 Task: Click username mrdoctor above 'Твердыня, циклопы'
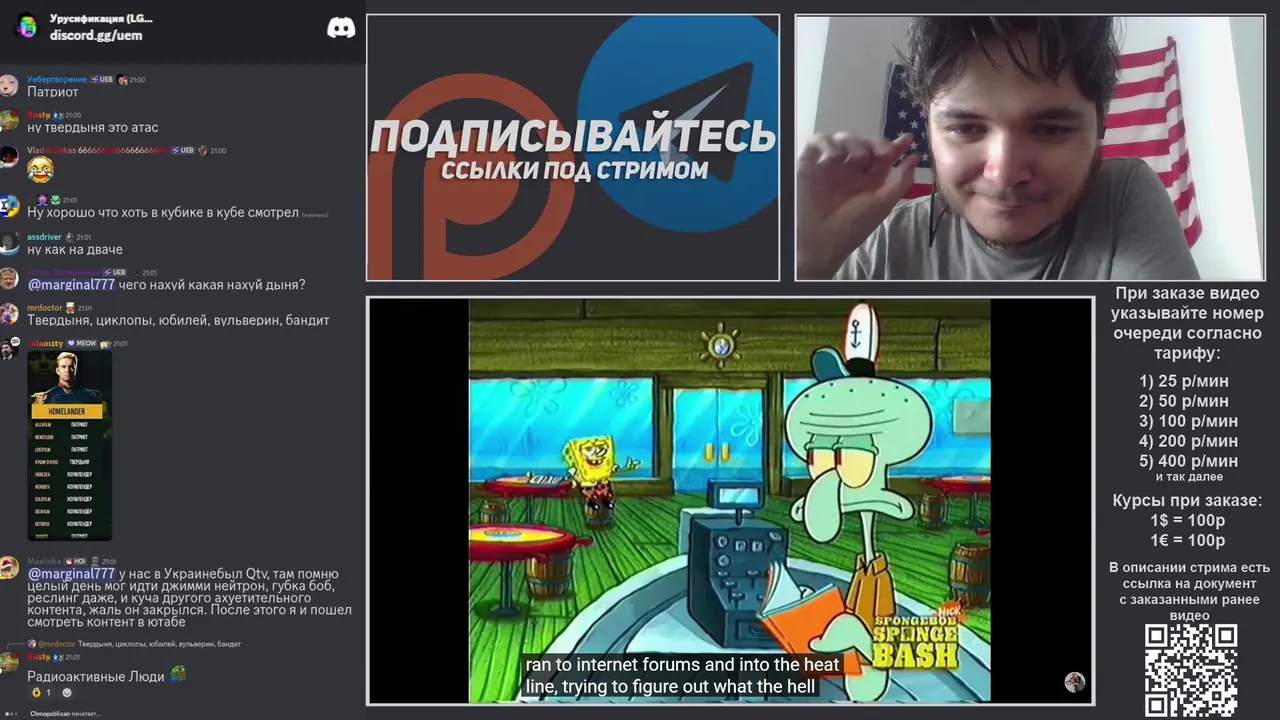[45, 308]
